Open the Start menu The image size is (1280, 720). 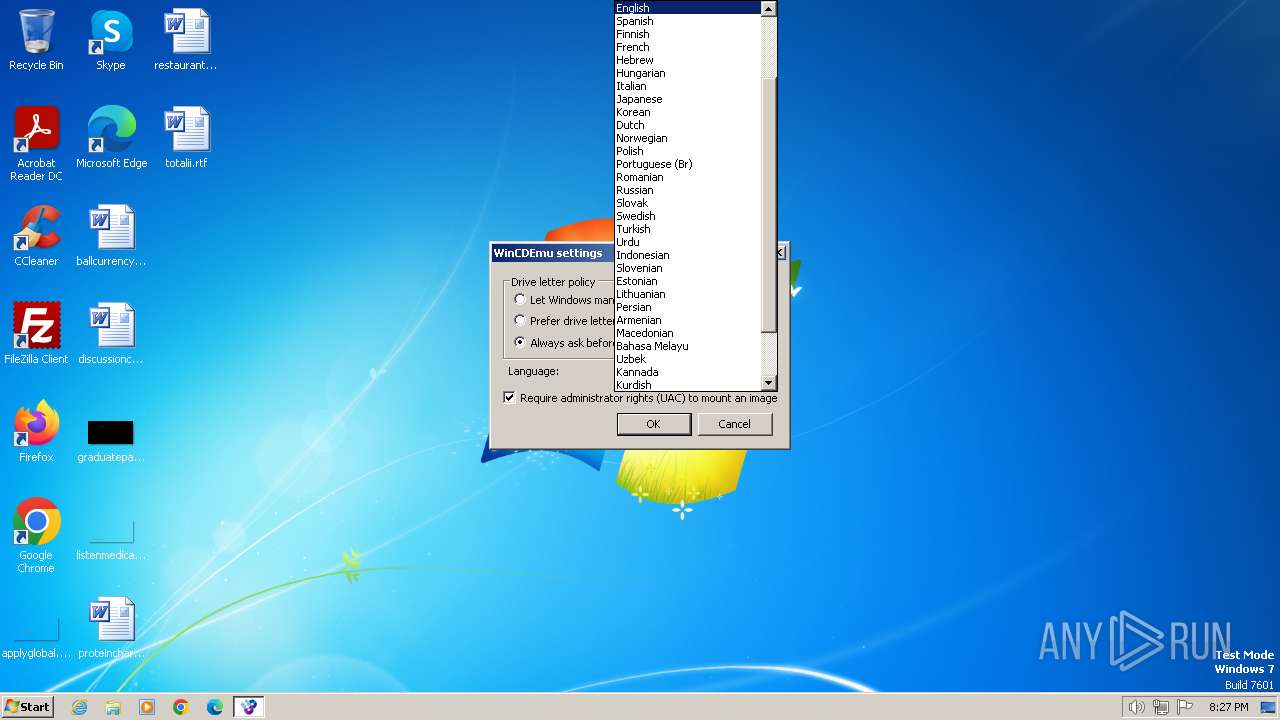click(x=27, y=707)
